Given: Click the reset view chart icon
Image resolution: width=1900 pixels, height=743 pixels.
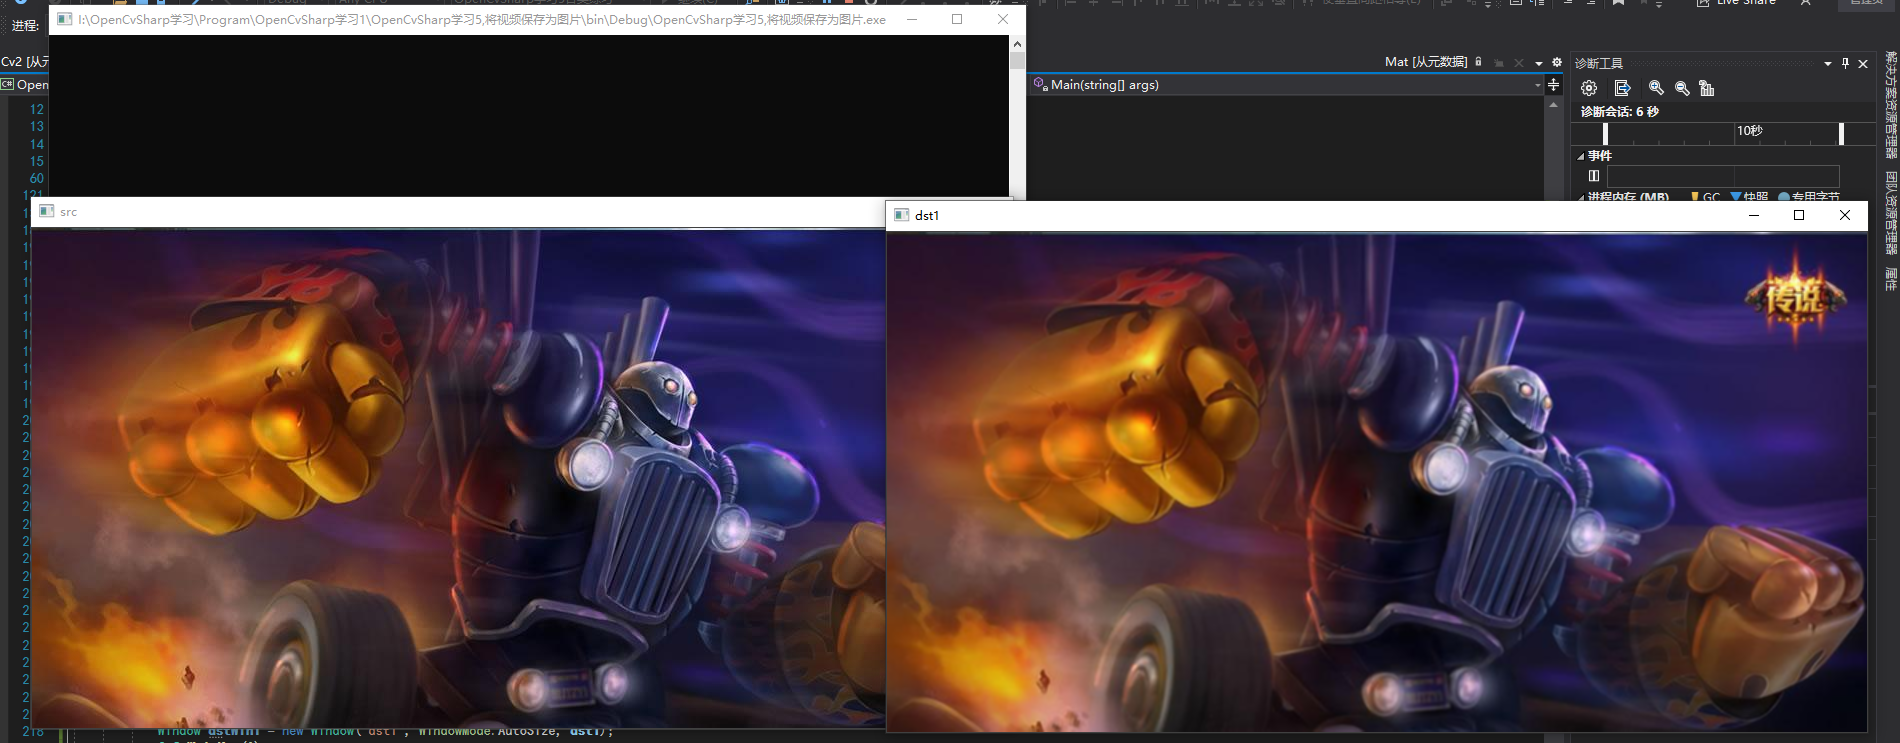Looking at the screenshot, I should pyautogui.click(x=1707, y=88).
